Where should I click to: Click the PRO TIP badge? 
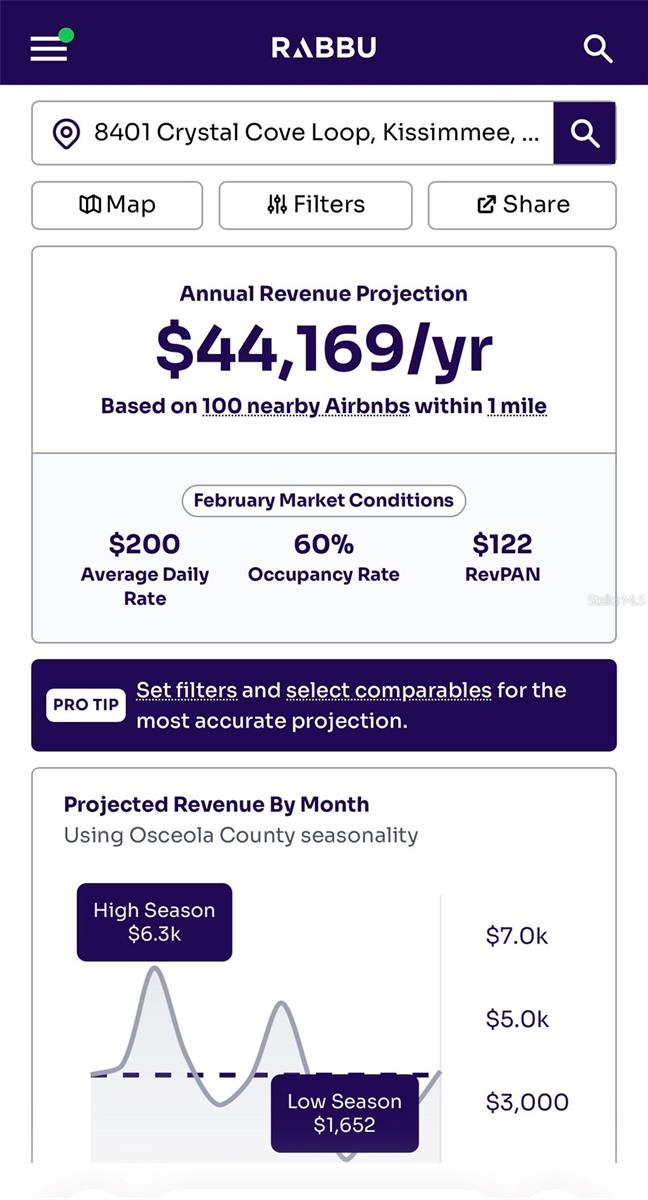click(x=85, y=705)
